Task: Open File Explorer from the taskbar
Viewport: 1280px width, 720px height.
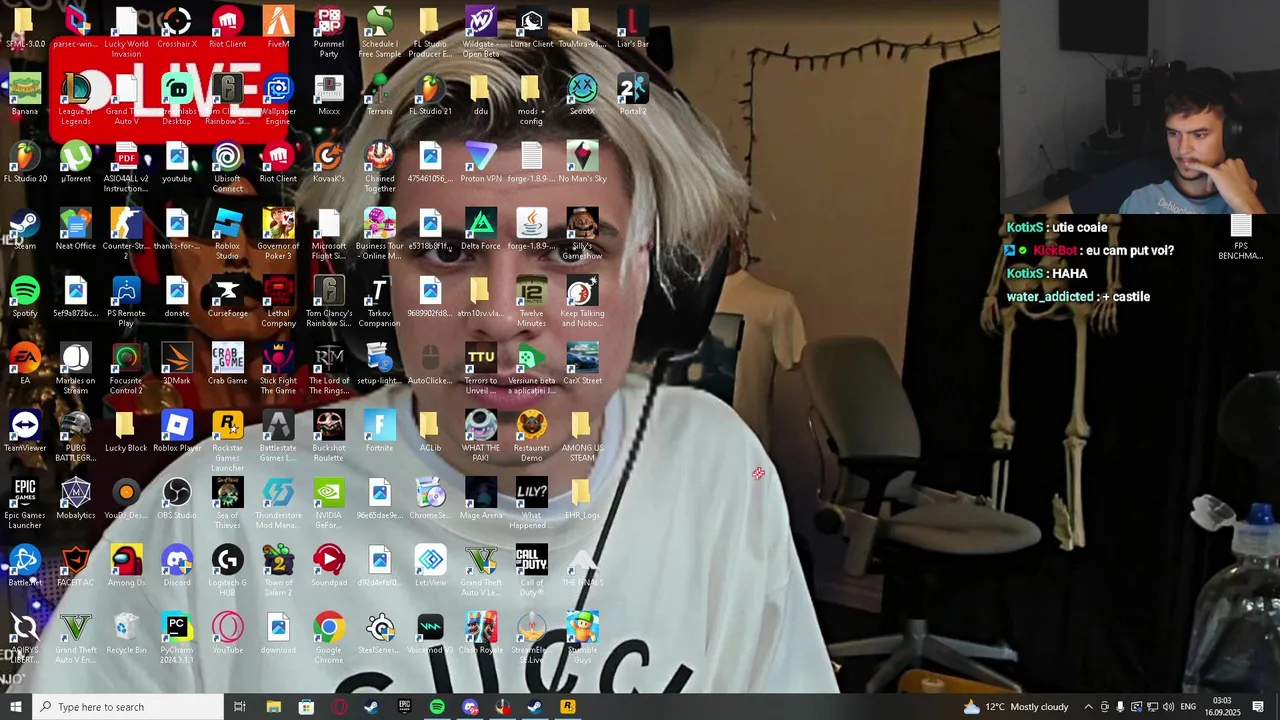Action: point(273,707)
